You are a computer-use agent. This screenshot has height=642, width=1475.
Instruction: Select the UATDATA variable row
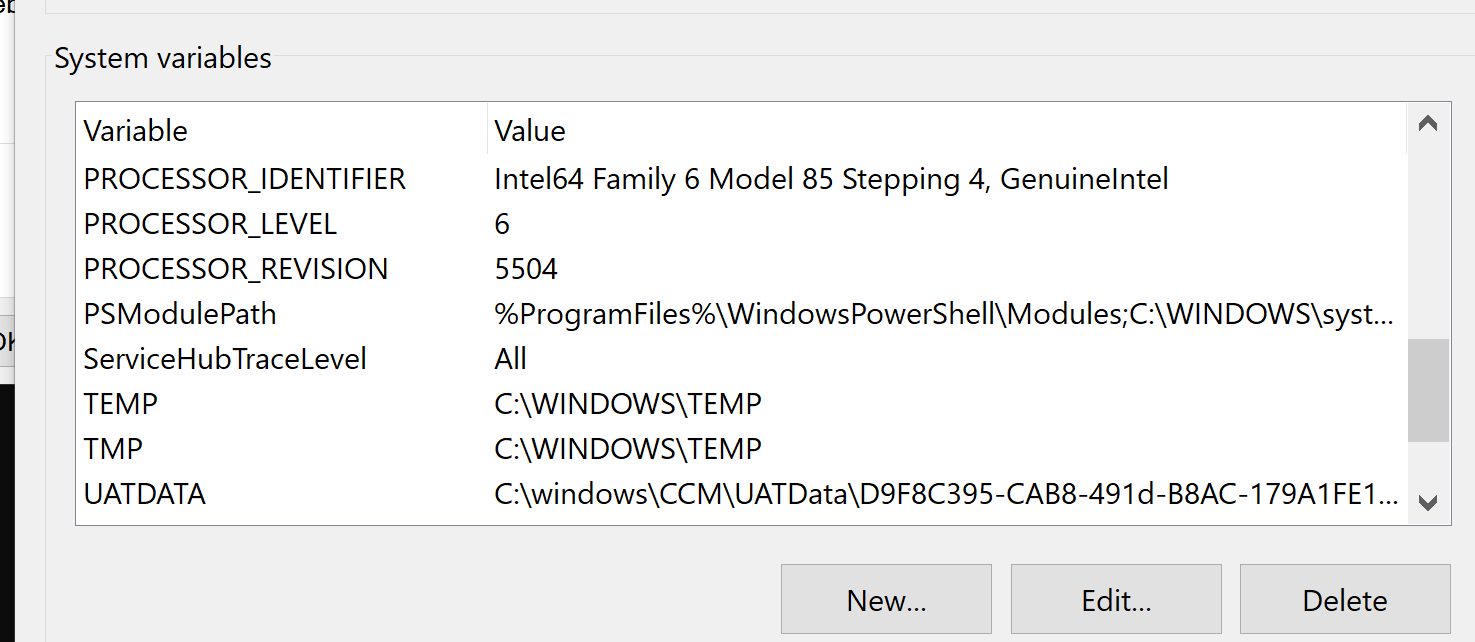click(x=144, y=493)
